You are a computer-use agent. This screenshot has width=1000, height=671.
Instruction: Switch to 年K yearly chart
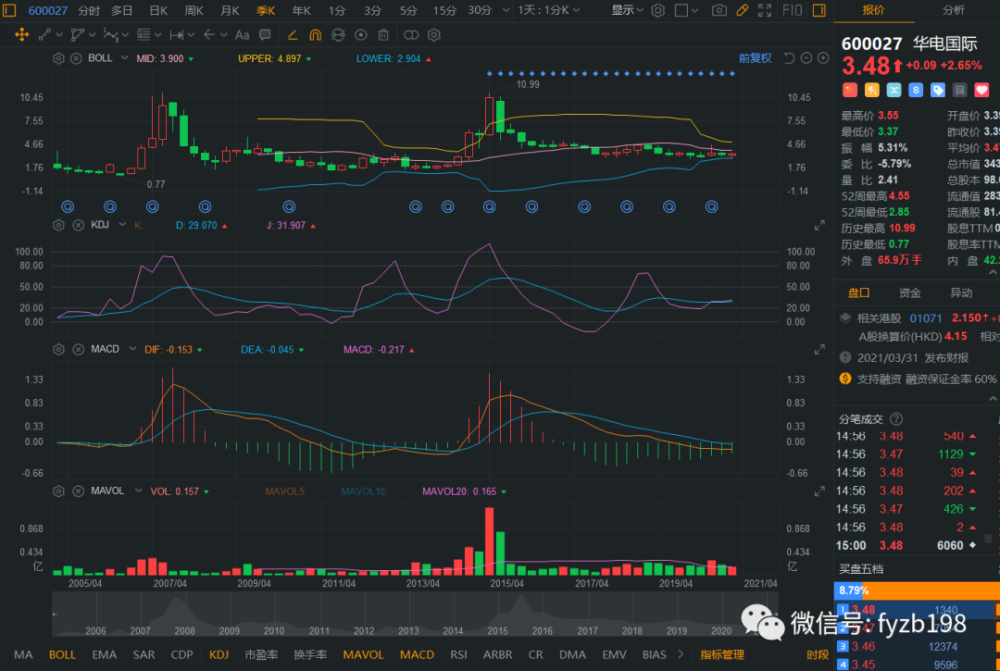(301, 10)
